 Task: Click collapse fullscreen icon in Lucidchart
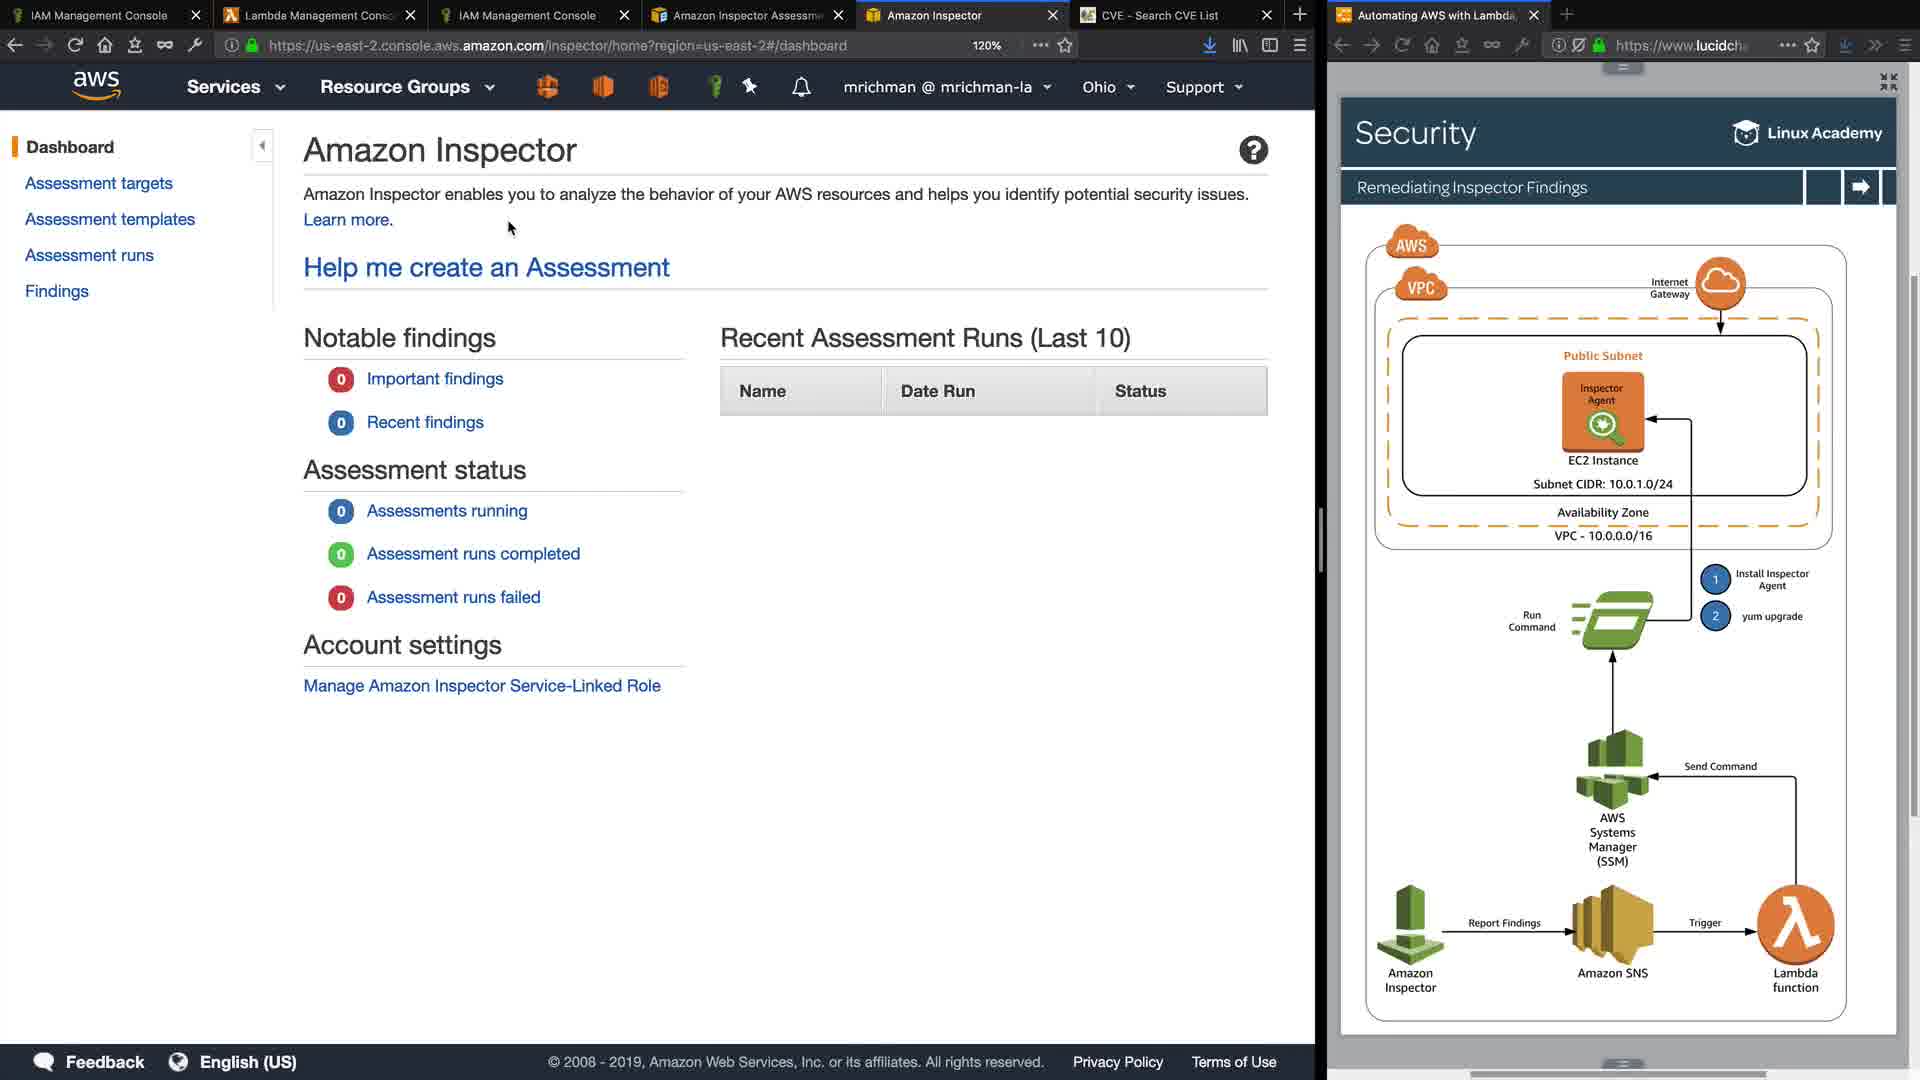(x=1888, y=82)
